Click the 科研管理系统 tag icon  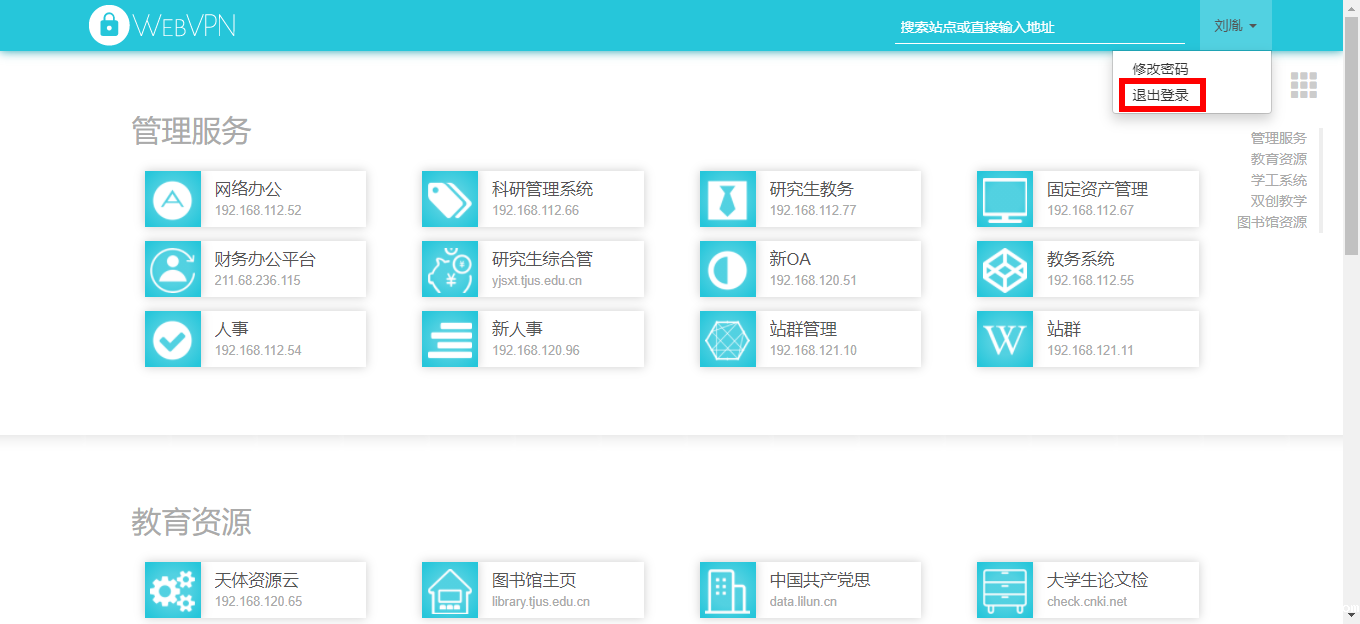[x=450, y=199]
